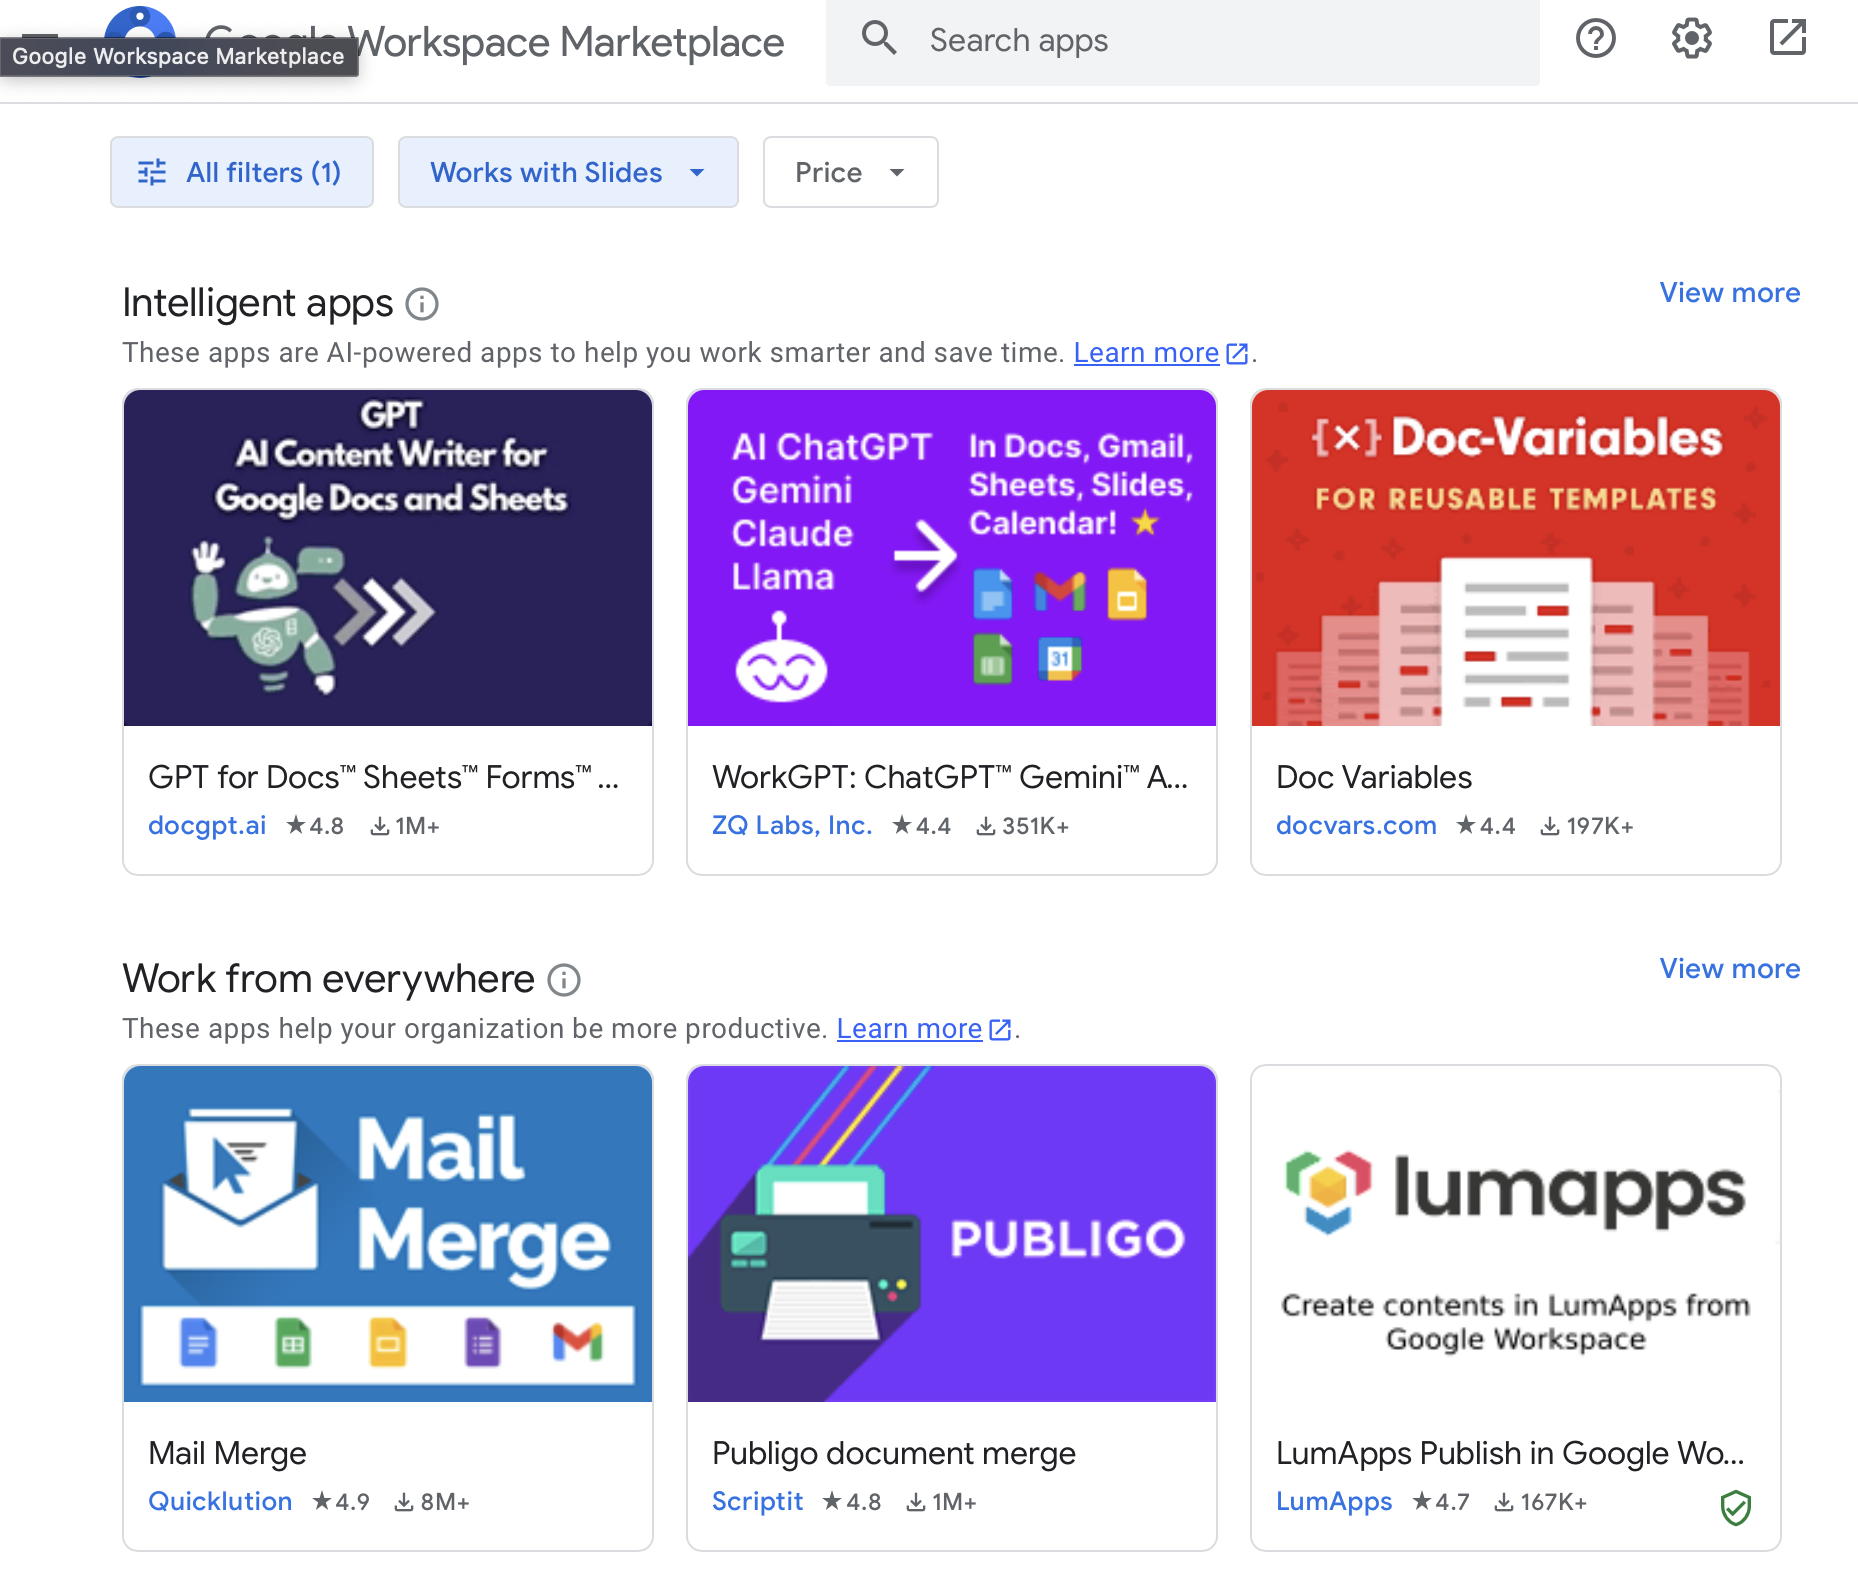Screen dimensions: 1858x1594
Task: Open the lumapps logo banner thumbnail
Action: click(x=1516, y=1234)
